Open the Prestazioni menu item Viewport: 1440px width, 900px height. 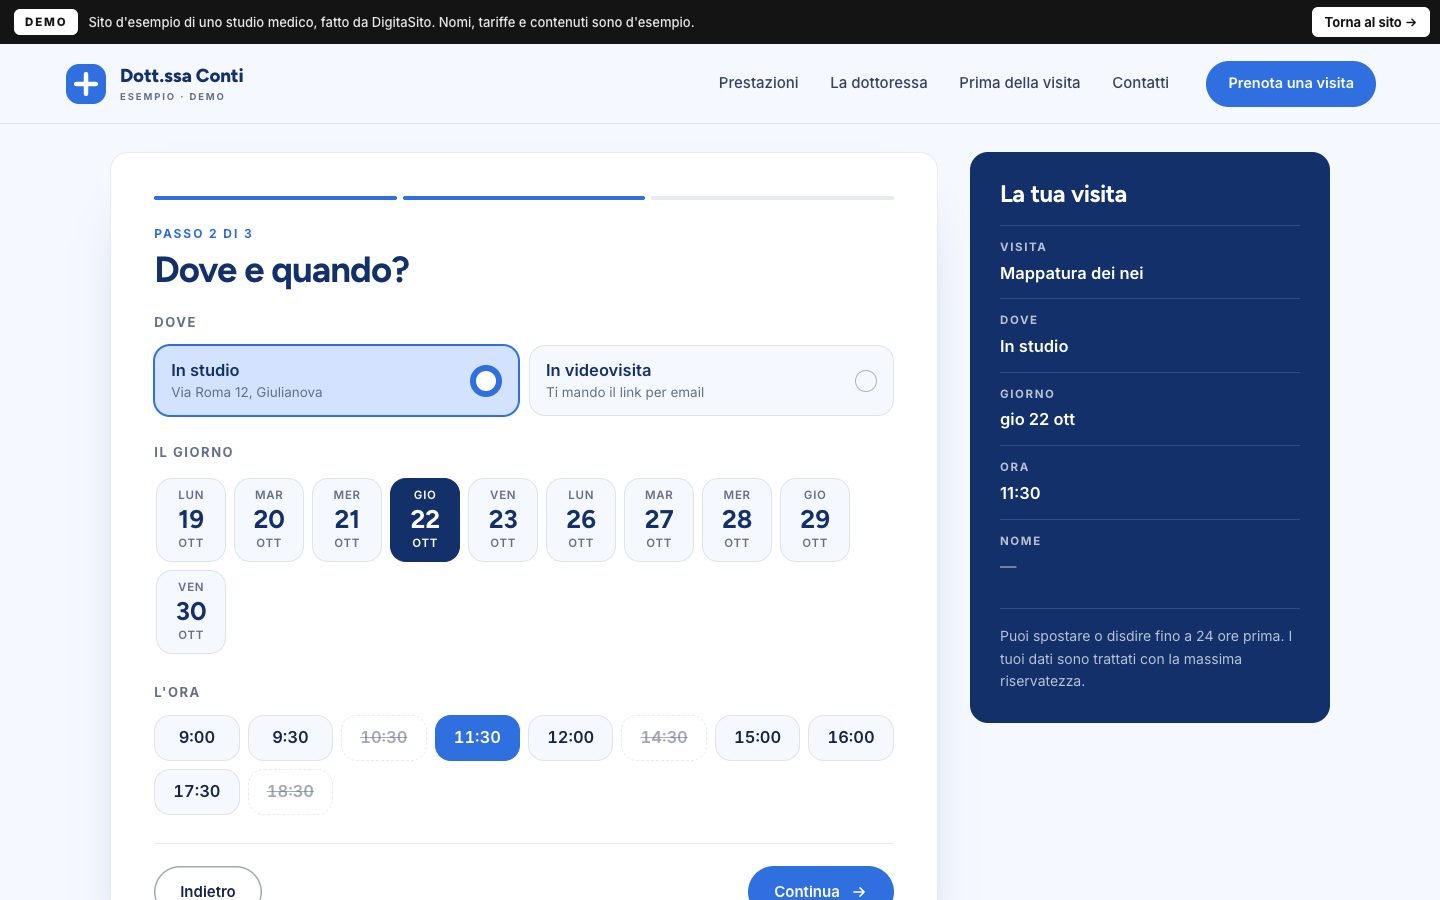coord(758,83)
